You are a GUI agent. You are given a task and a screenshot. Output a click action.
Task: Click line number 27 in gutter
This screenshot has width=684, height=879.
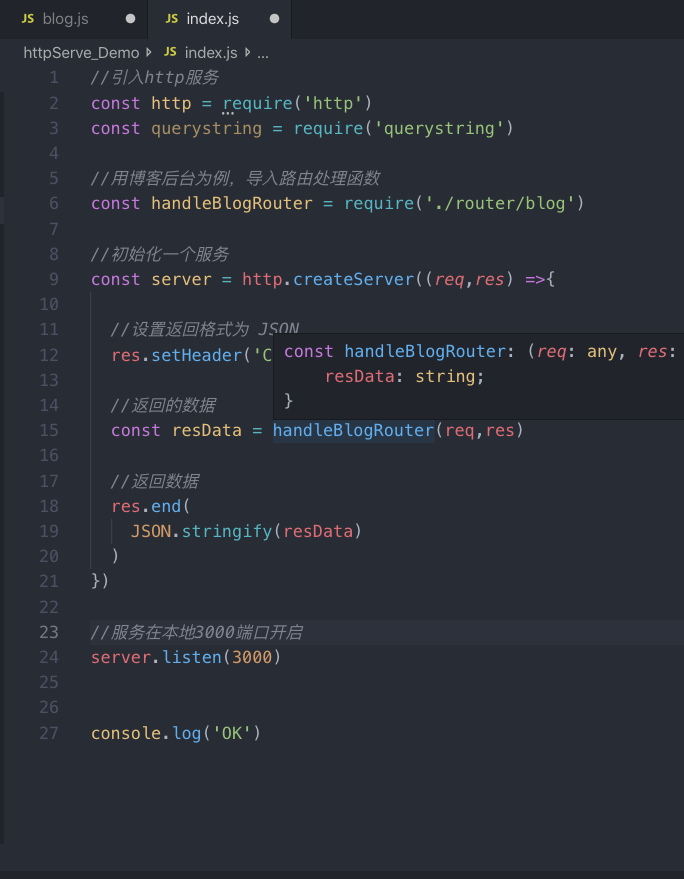click(49, 733)
